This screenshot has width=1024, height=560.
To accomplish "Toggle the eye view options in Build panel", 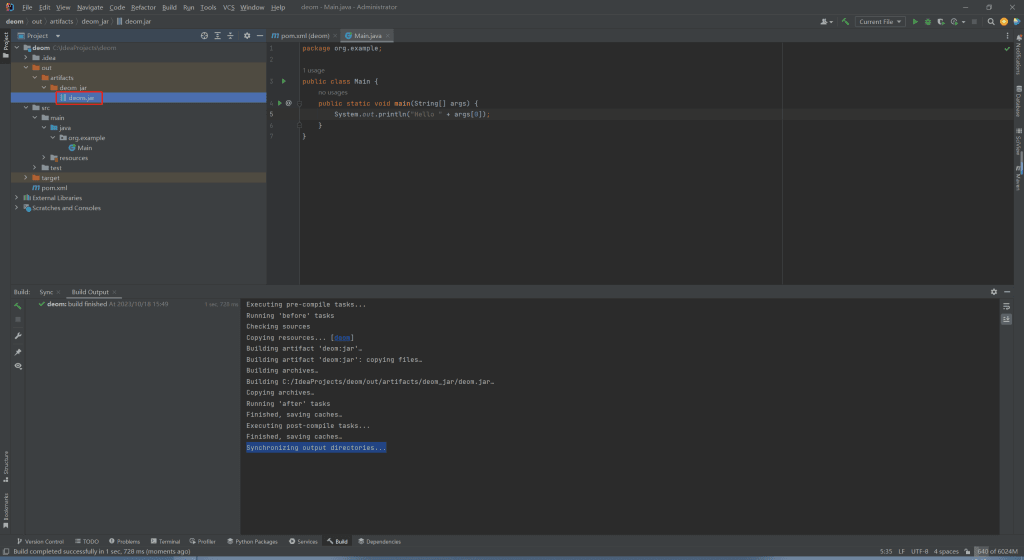I will pyautogui.click(x=18, y=367).
